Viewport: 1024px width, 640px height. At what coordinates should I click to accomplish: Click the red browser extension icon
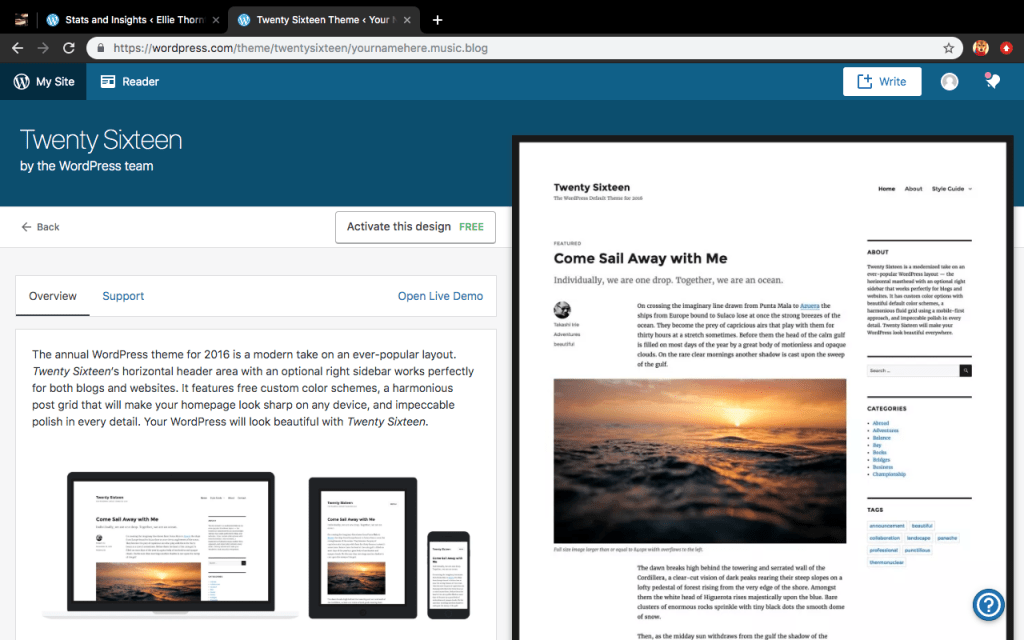click(1007, 48)
